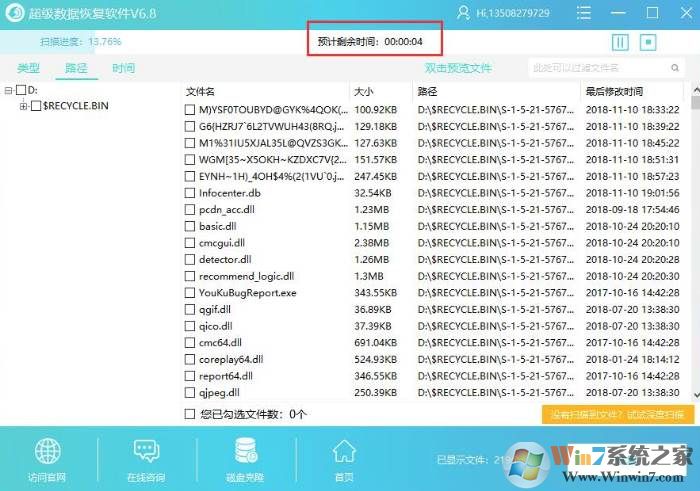Go to the home page icon

click(x=344, y=451)
